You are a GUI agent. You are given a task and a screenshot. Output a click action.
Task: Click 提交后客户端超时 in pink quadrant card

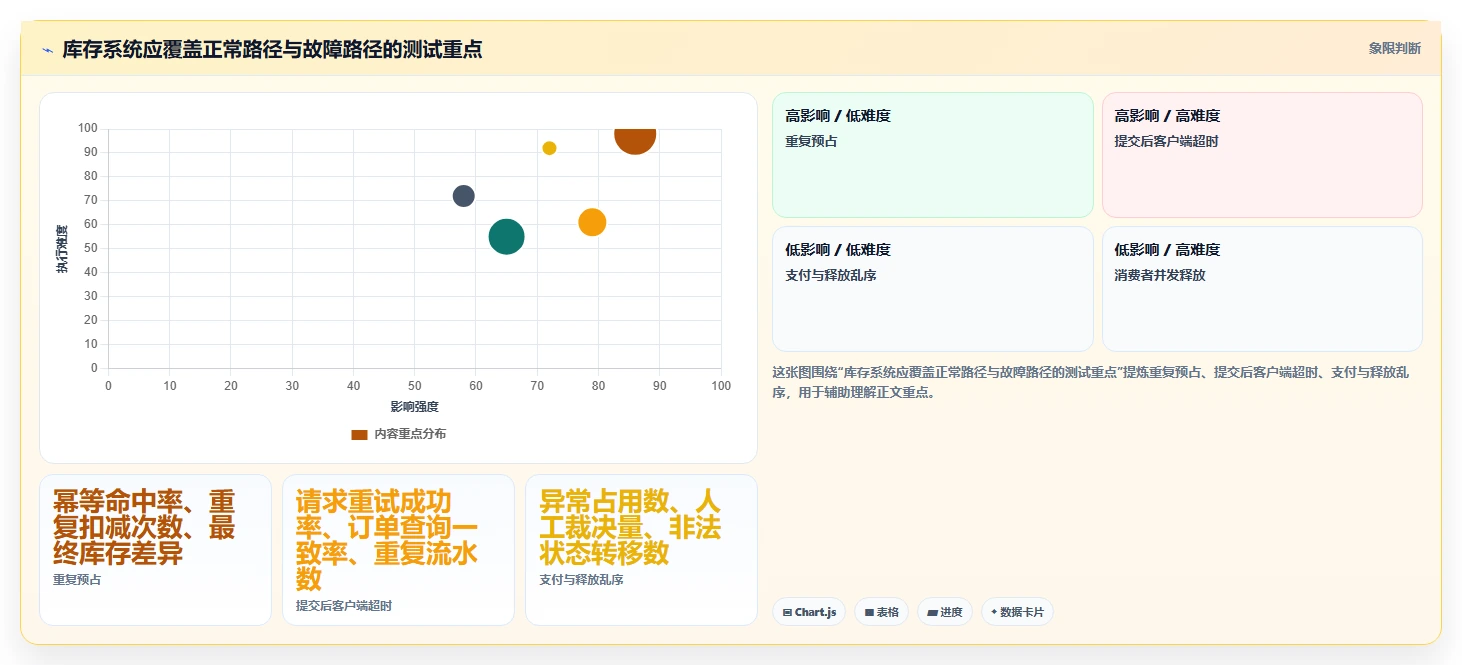[1166, 141]
